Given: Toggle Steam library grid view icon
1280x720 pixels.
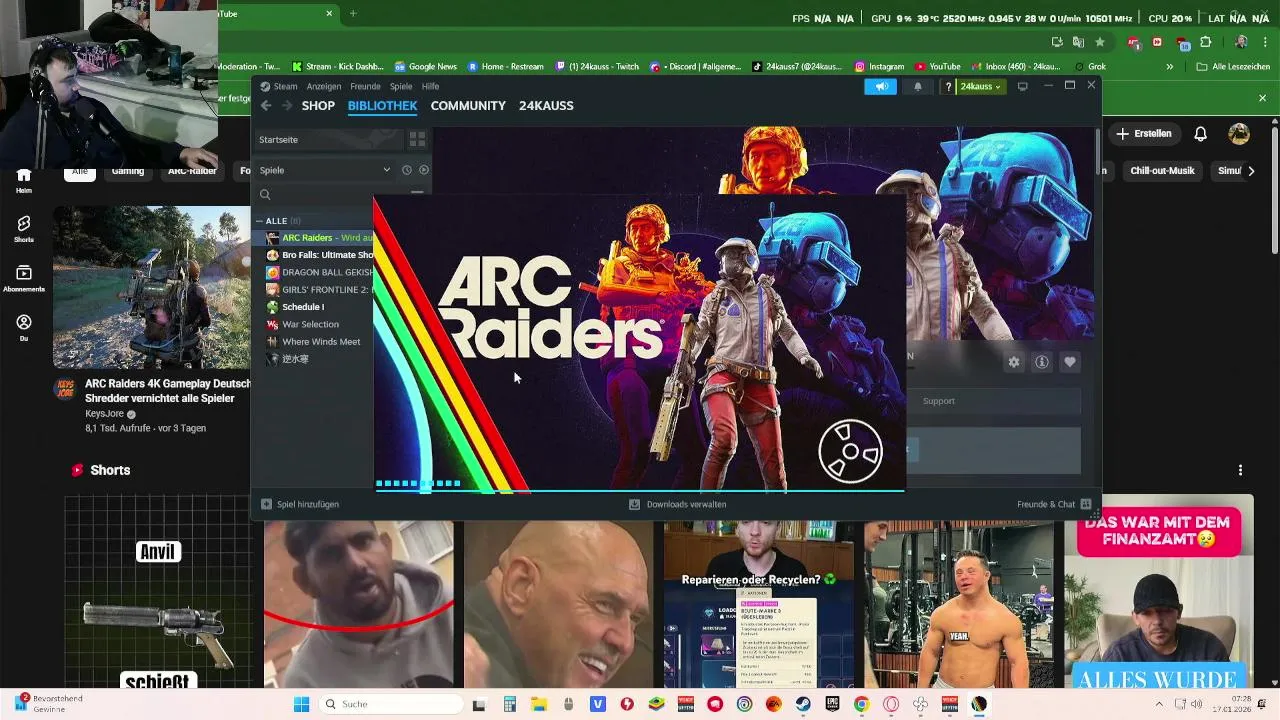Looking at the screenshot, I should (417, 139).
